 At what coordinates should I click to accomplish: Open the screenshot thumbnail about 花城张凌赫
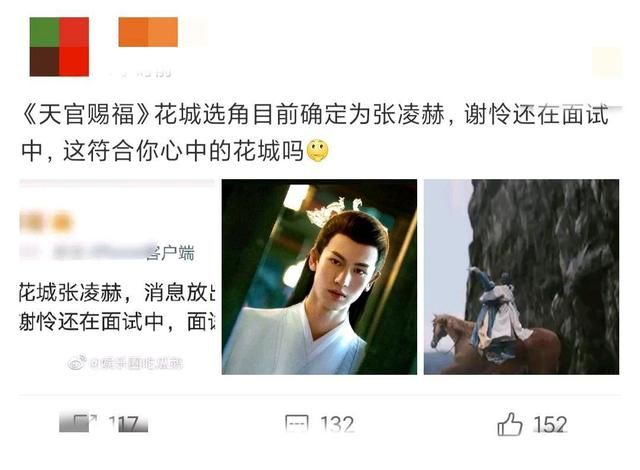(117, 277)
